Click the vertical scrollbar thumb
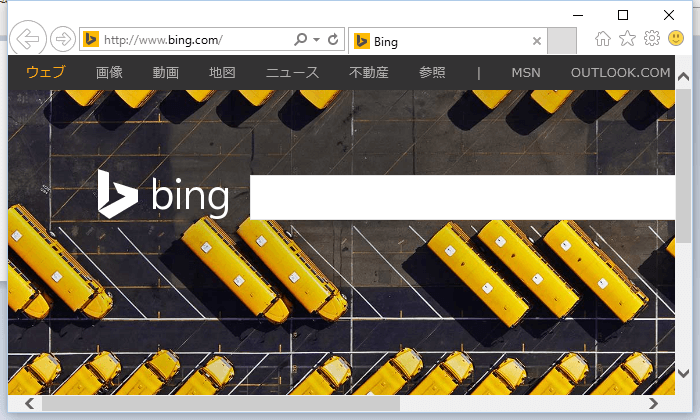Image resolution: width=700 pixels, height=420 pixels. (x=683, y=166)
